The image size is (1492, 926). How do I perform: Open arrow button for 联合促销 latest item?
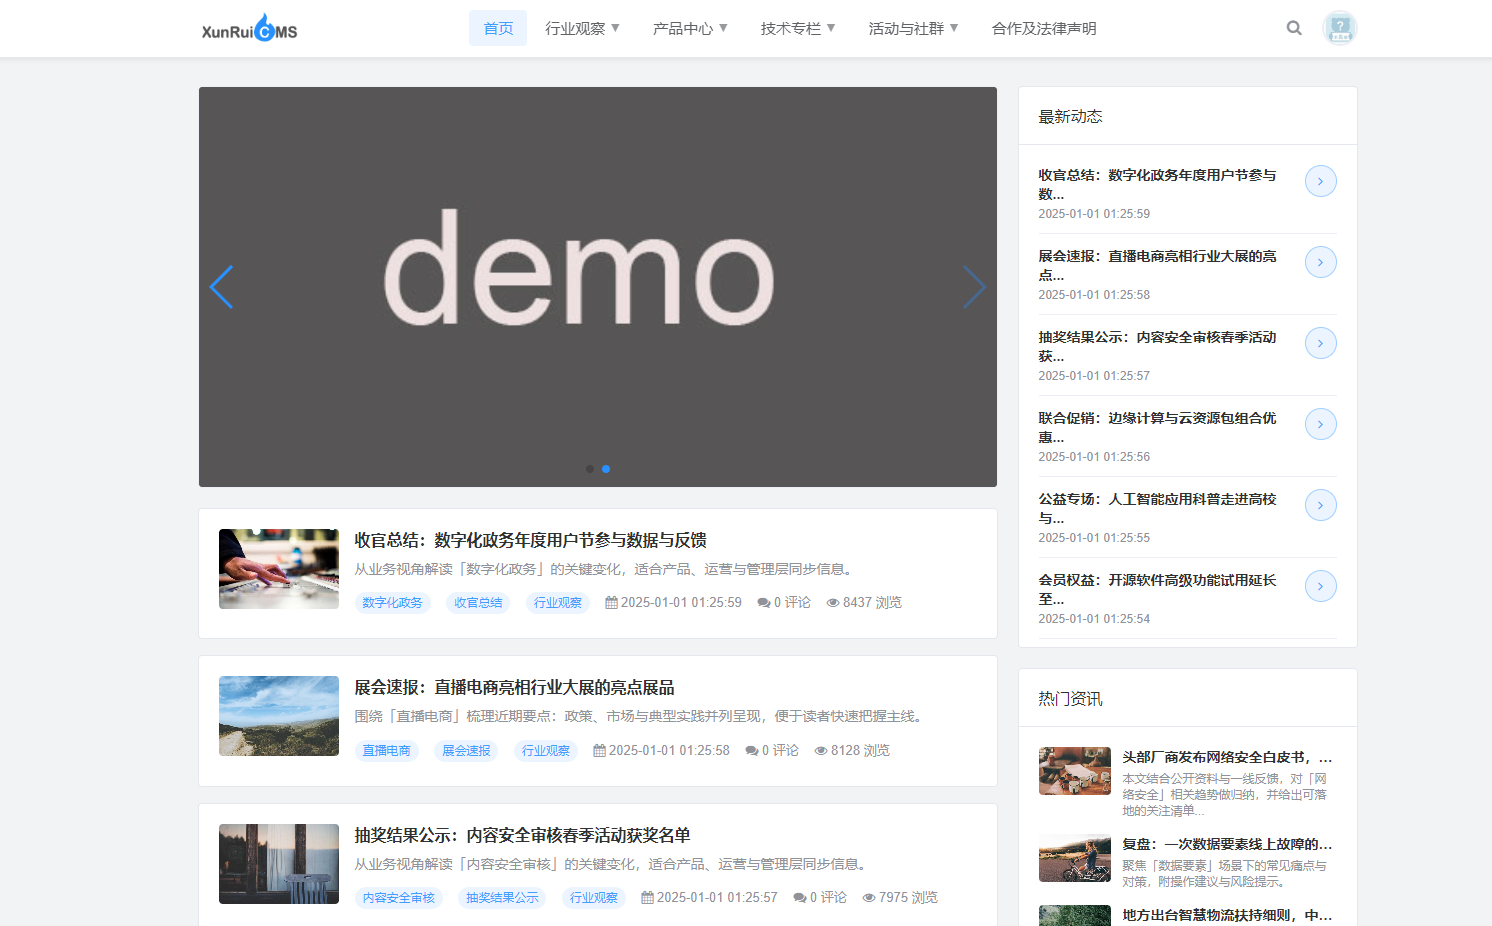pyautogui.click(x=1321, y=424)
